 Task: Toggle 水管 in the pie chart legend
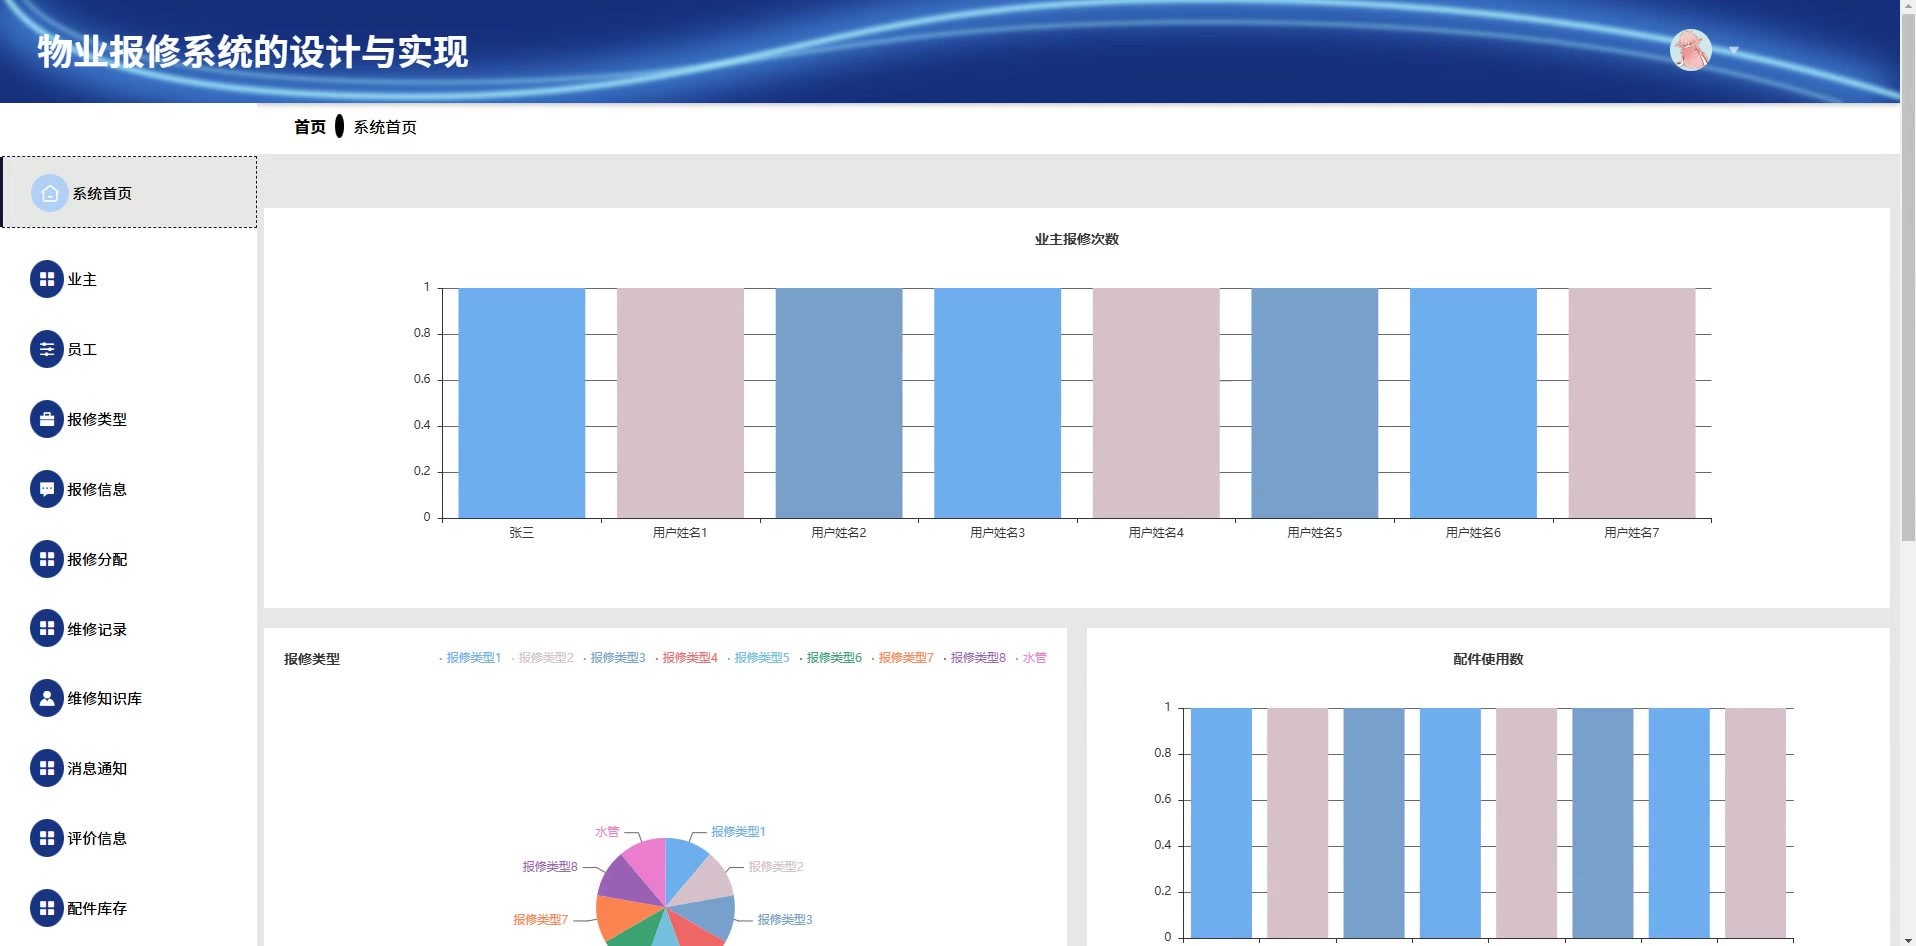tap(1031, 658)
